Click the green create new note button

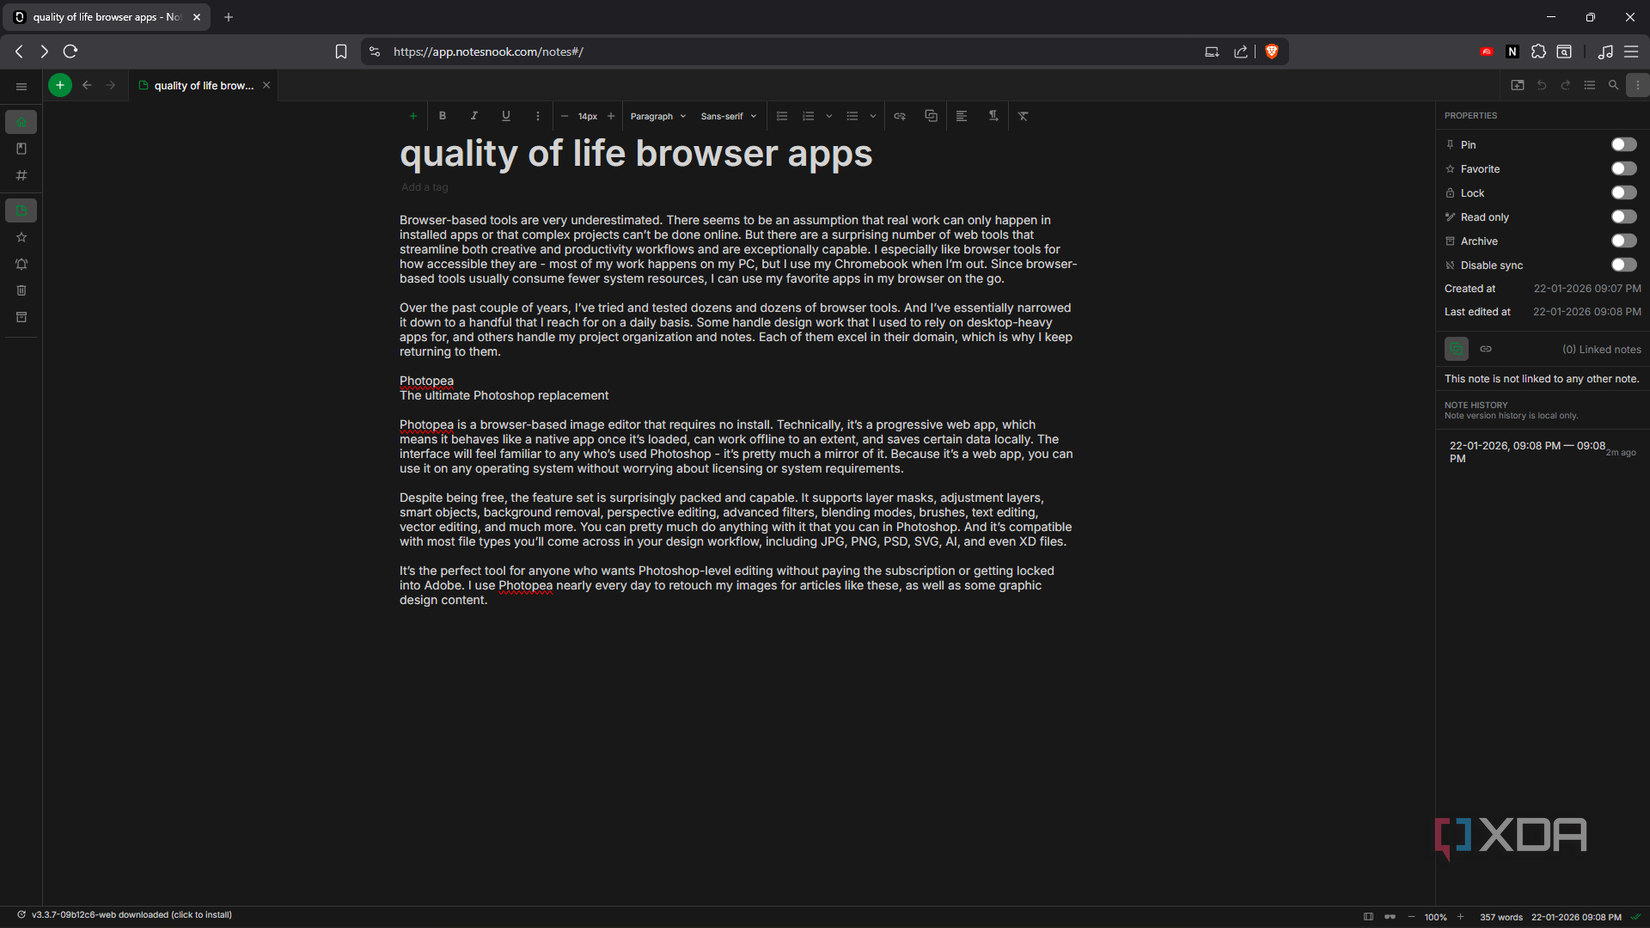click(60, 86)
